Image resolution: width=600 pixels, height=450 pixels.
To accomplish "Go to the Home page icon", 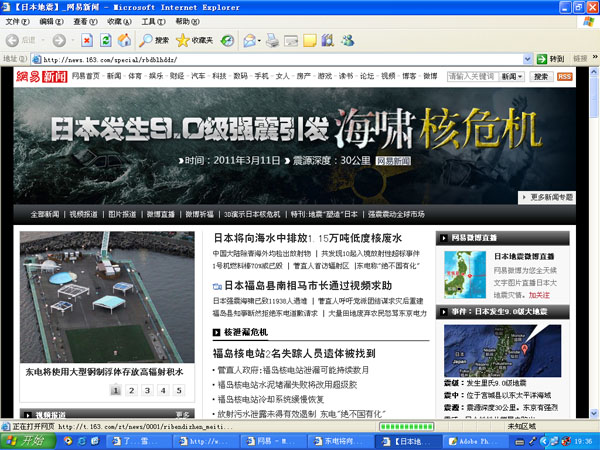I will coord(123,40).
